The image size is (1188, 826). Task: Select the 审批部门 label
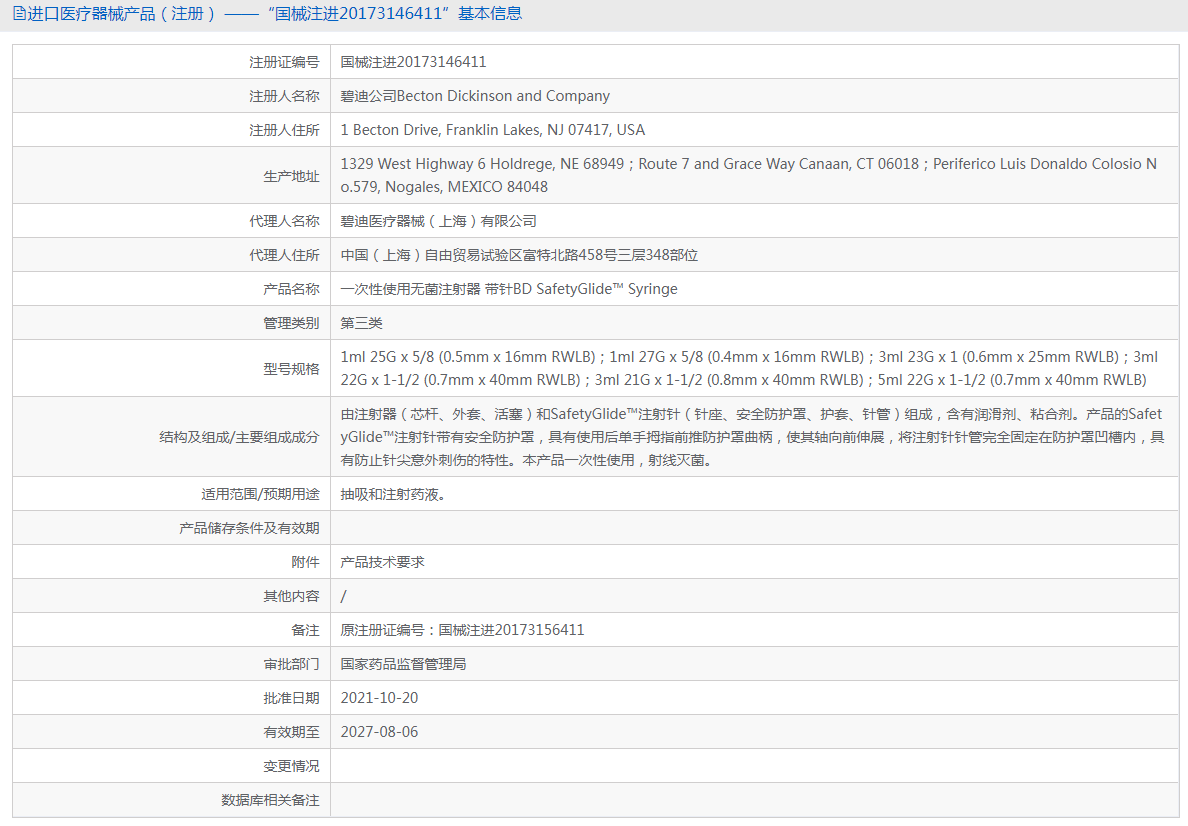(291, 665)
